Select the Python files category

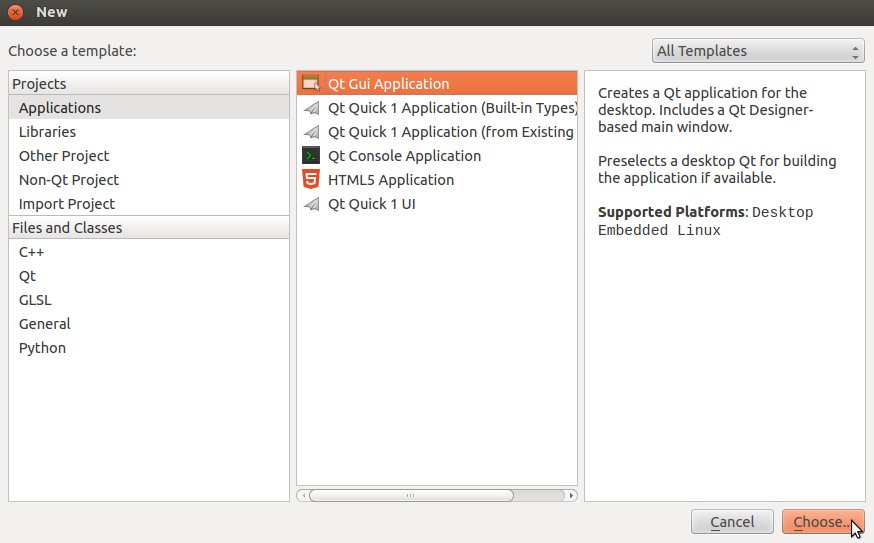tap(149, 348)
